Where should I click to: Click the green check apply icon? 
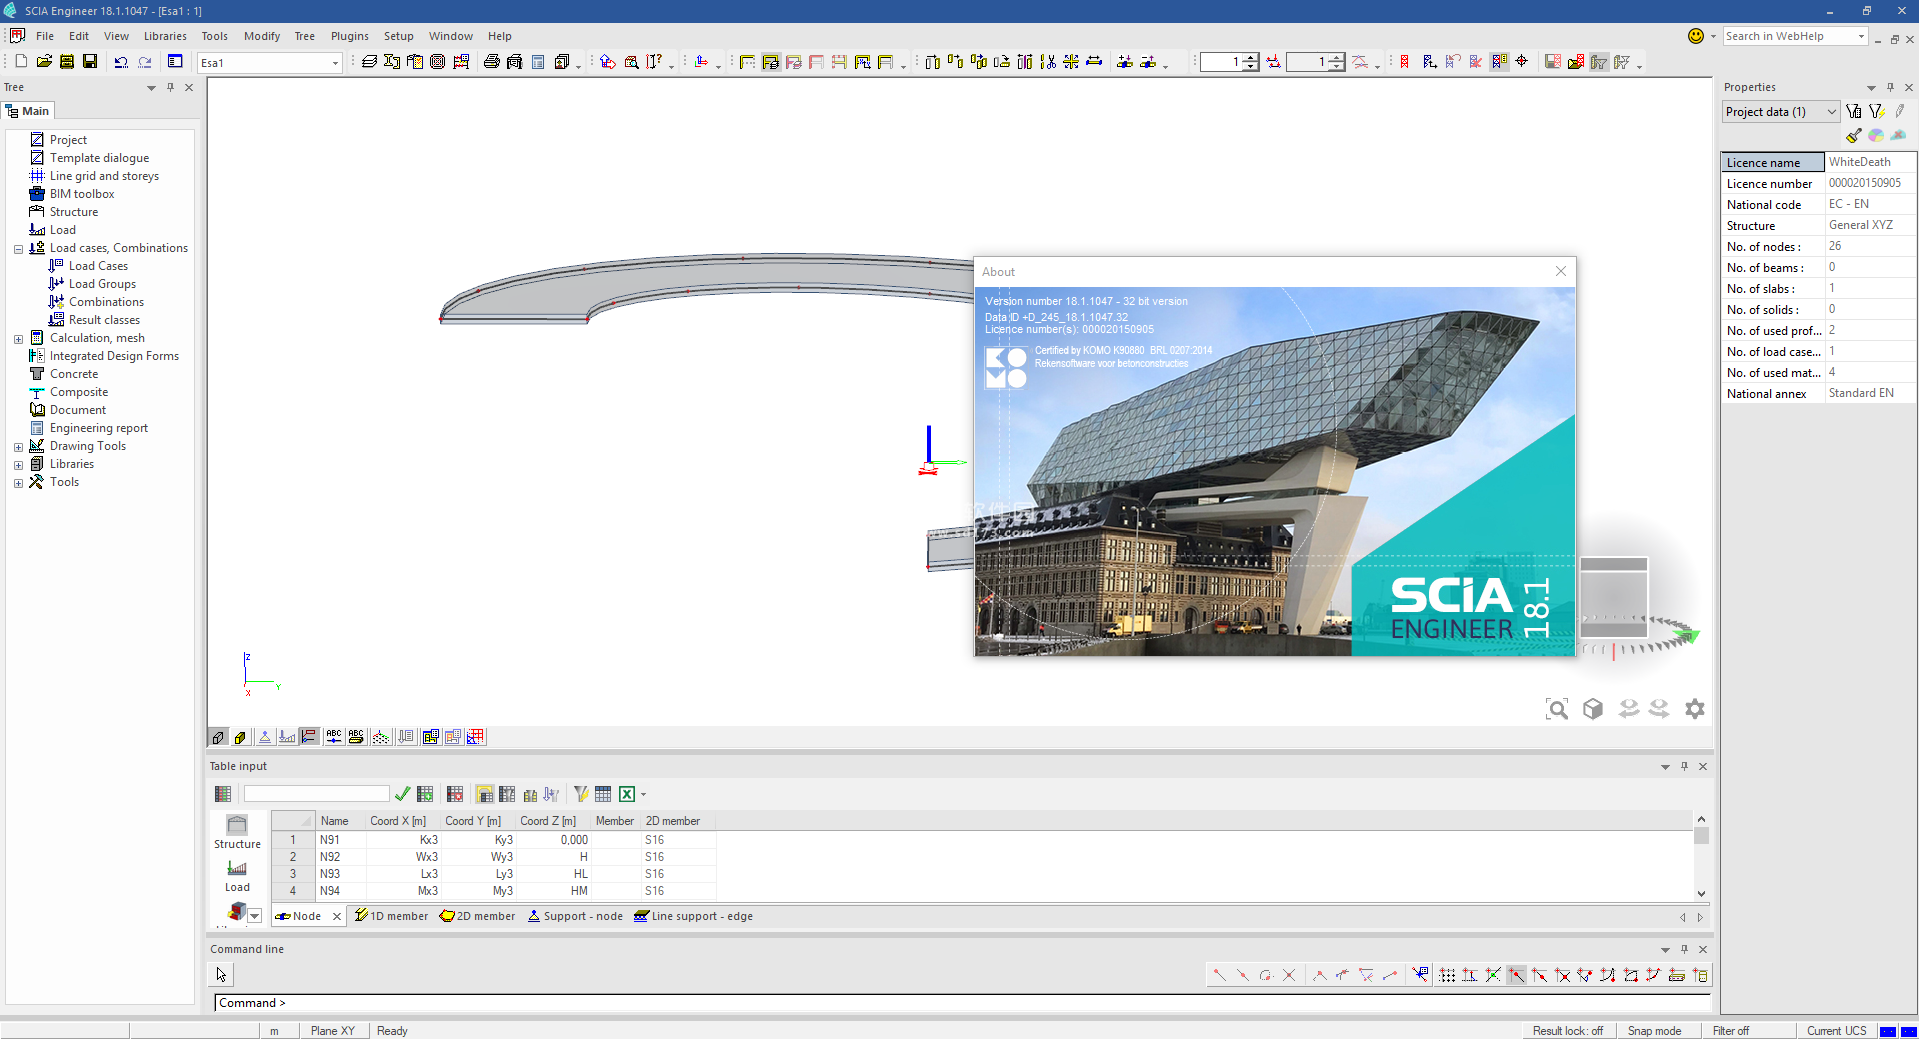[x=402, y=794]
